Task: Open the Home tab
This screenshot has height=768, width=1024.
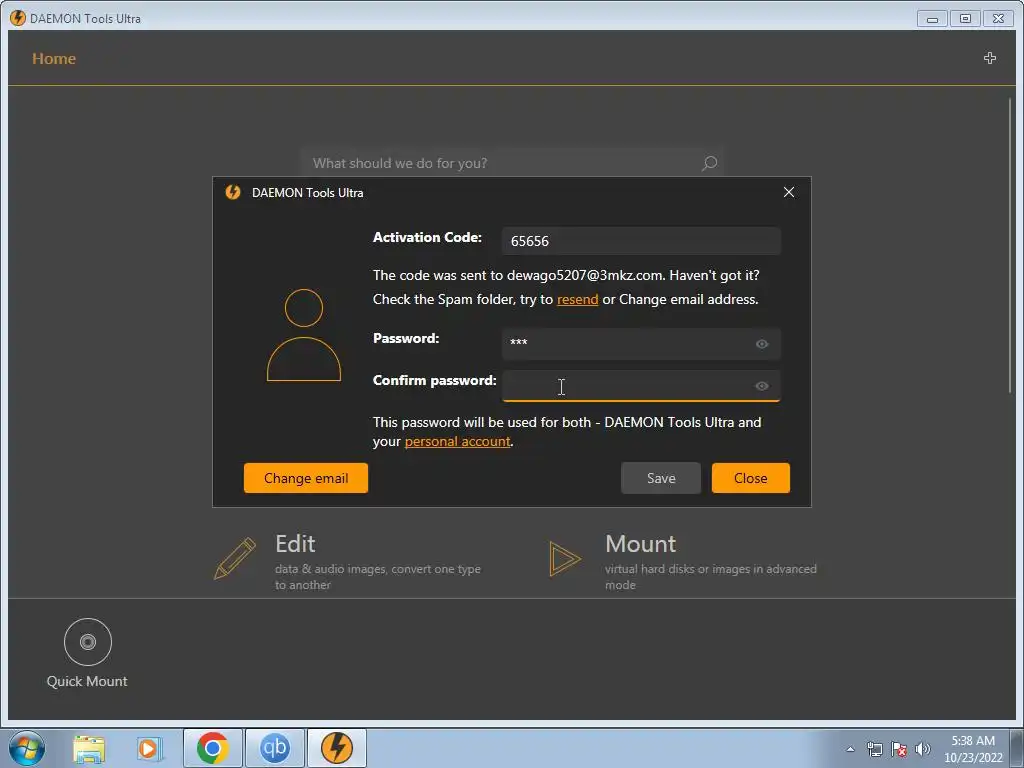Action: click(54, 59)
